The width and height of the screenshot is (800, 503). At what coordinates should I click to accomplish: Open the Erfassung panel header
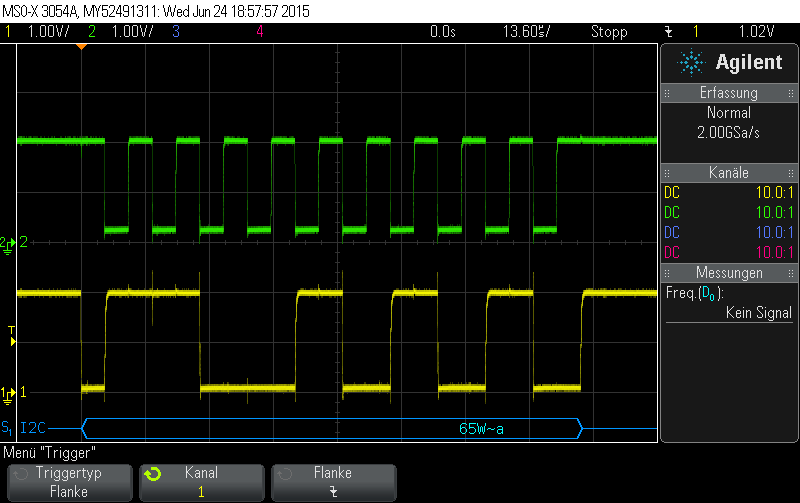point(729,93)
